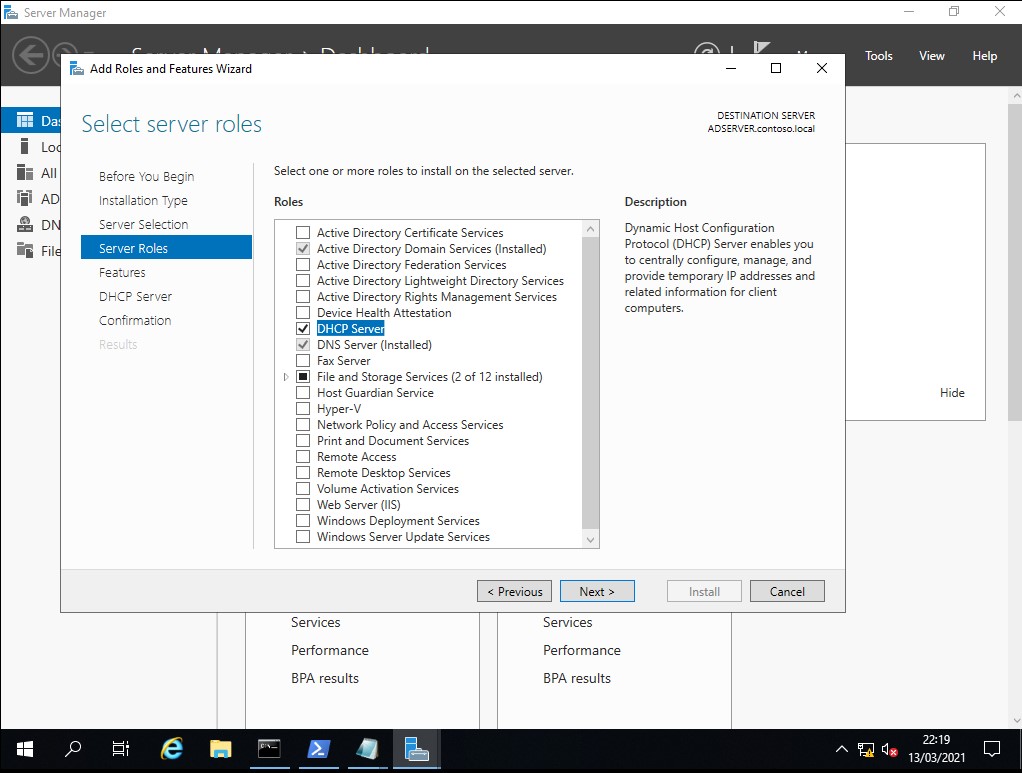Screen dimensions: 1022x773
Task: Click the Windows Start button
Action: tap(24, 748)
